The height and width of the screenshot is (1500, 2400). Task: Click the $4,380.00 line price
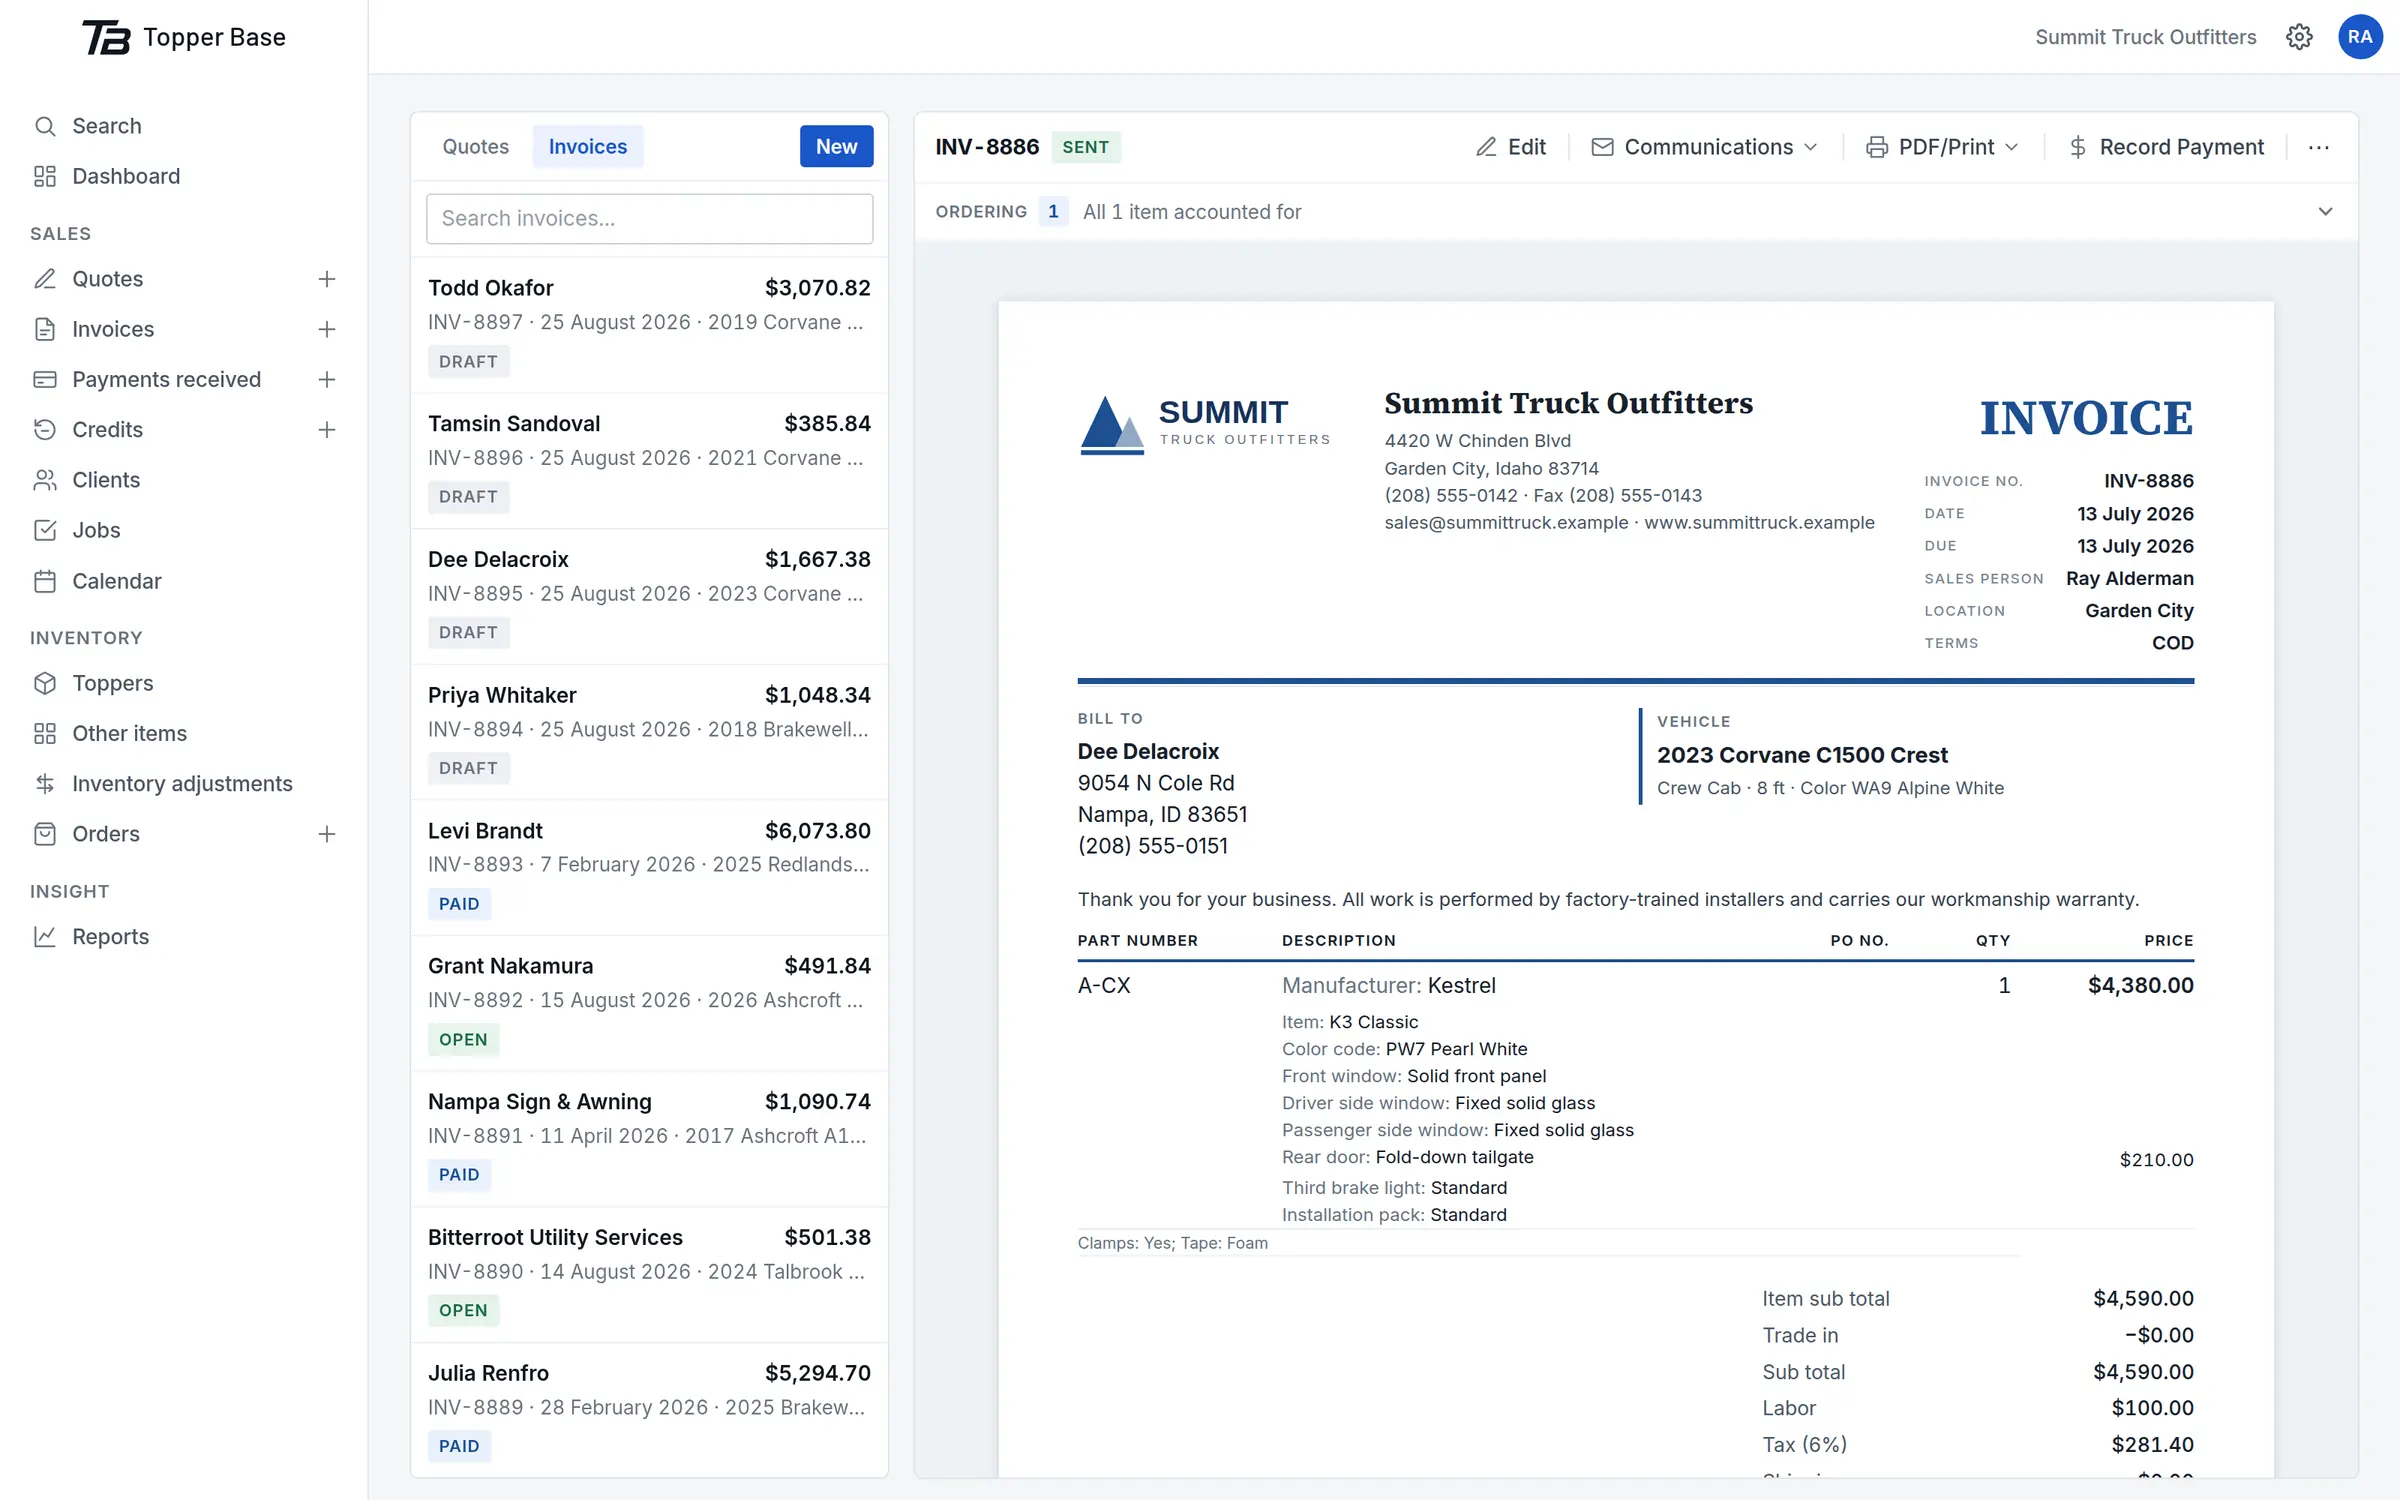tap(2140, 985)
